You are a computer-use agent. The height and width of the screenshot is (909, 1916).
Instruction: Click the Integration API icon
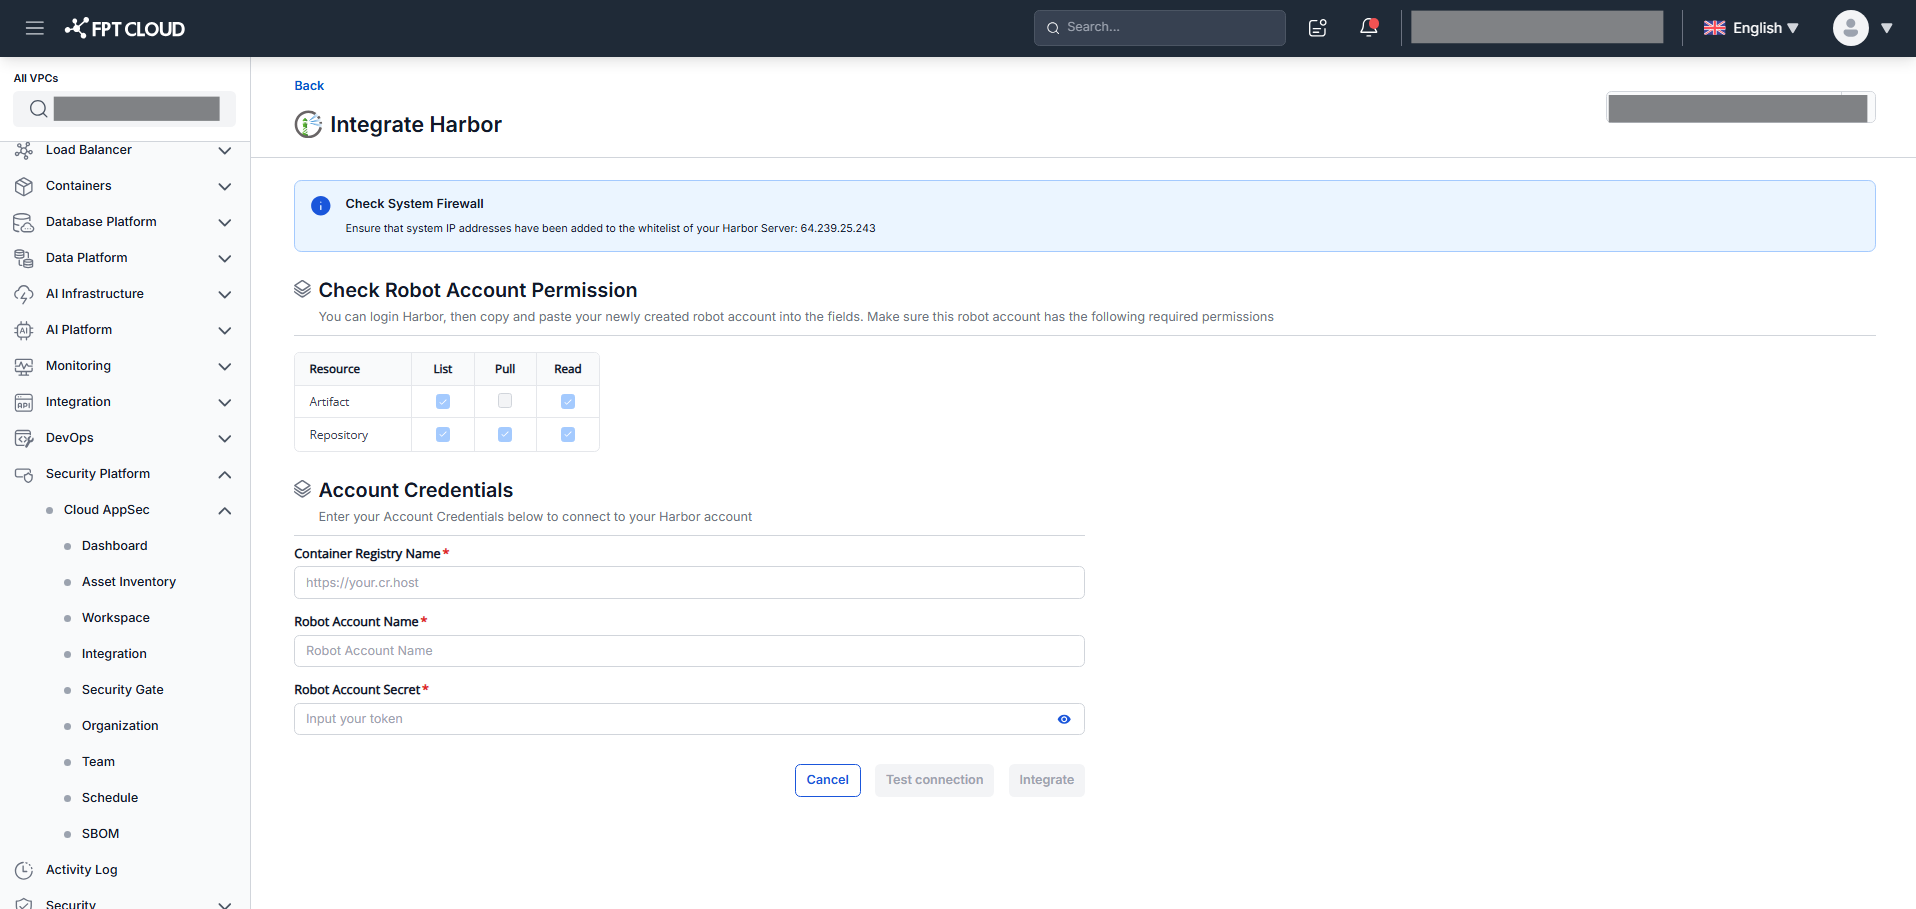(24, 402)
